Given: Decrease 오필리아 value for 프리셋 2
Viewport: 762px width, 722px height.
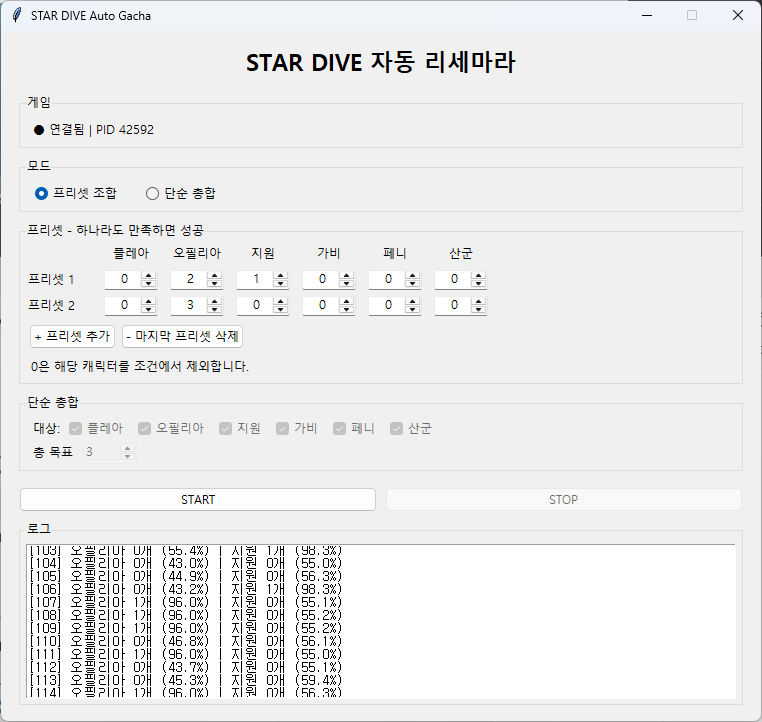Looking at the screenshot, I should (x=214, y=309).
